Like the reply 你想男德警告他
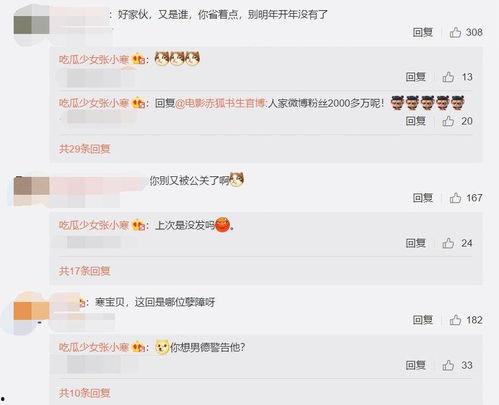The width and height of the screenshot is (499, 405). pyautogui.click(x=448, y=365)
